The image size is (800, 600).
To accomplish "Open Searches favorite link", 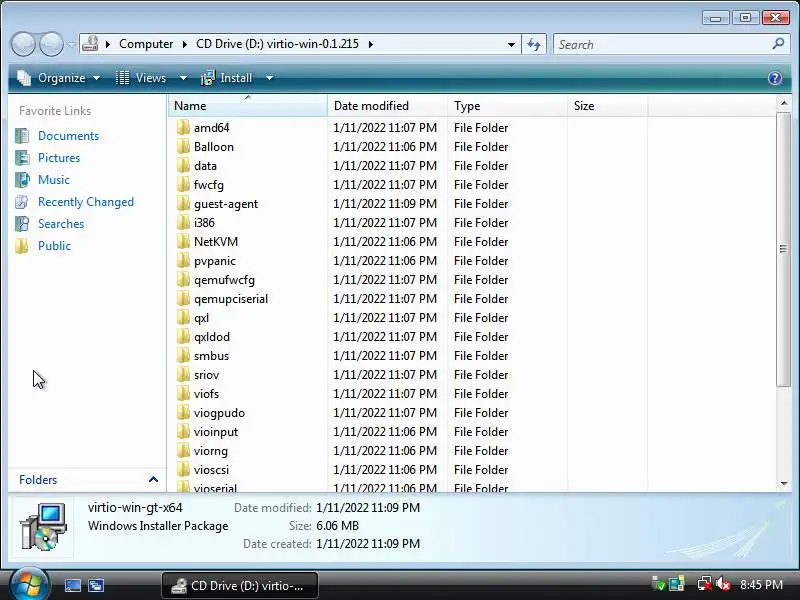I will [x=61, y=223].
